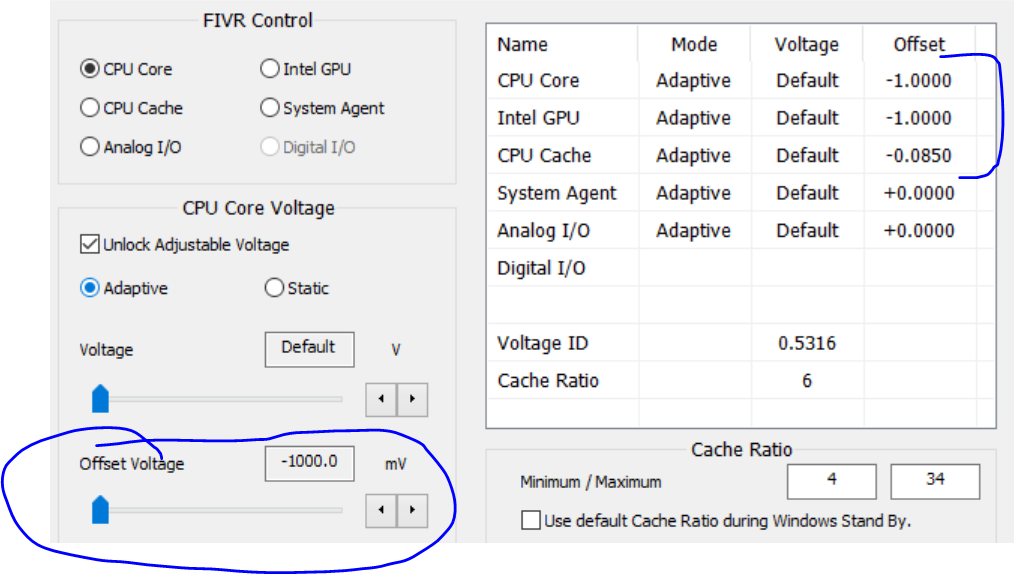
Task: Click the Offset Voltage slider thumb
Action: [100, 511]
